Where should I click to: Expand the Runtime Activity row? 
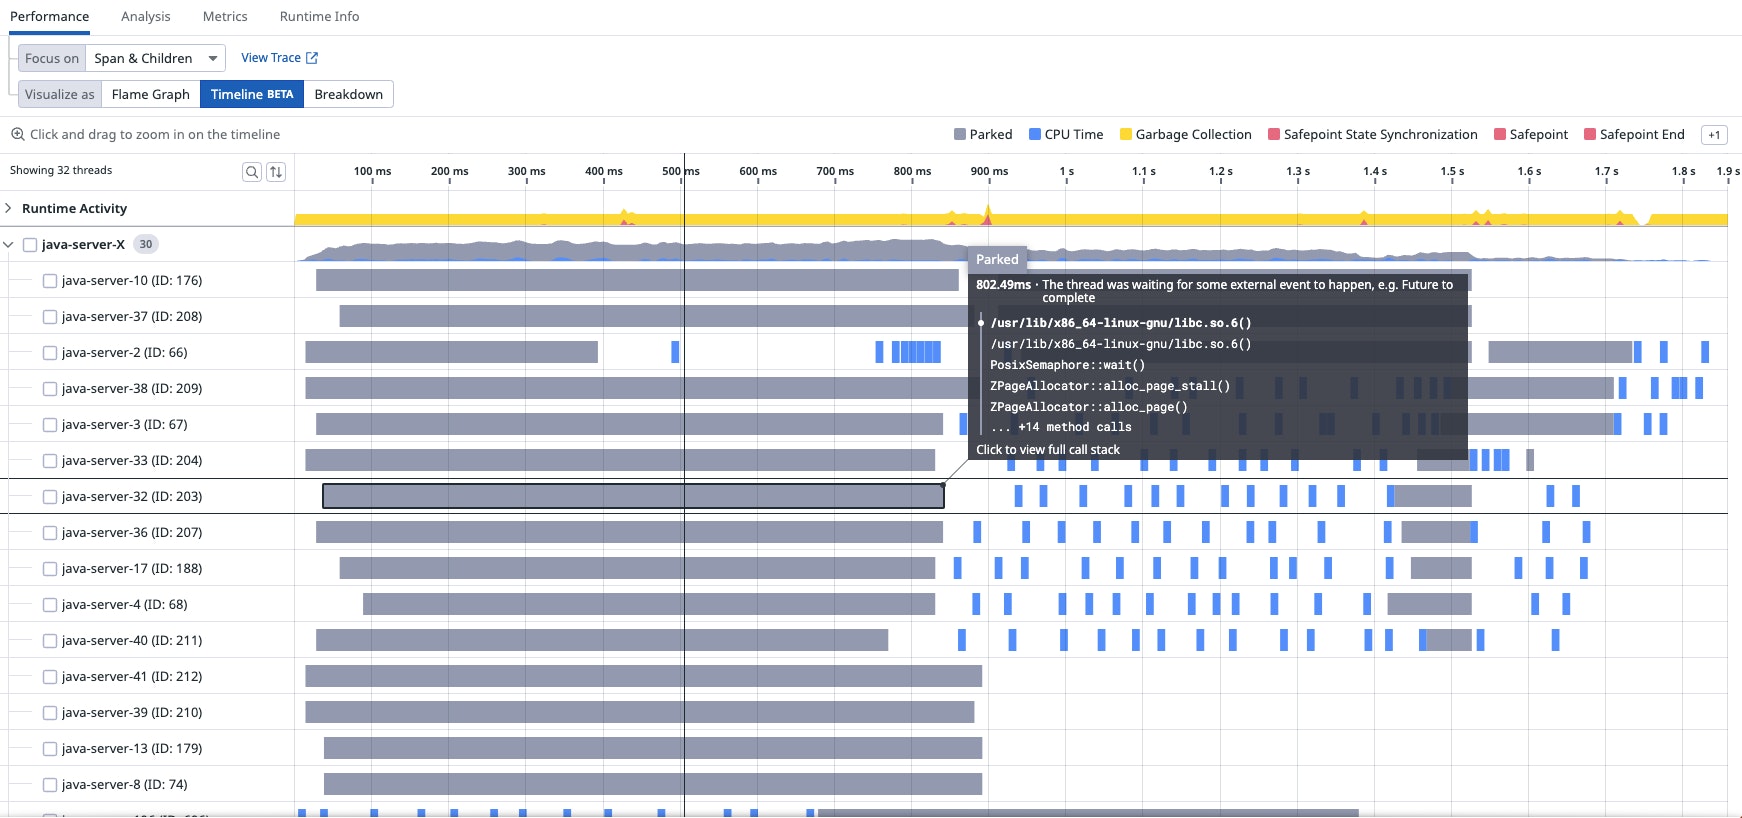(8, 208)
